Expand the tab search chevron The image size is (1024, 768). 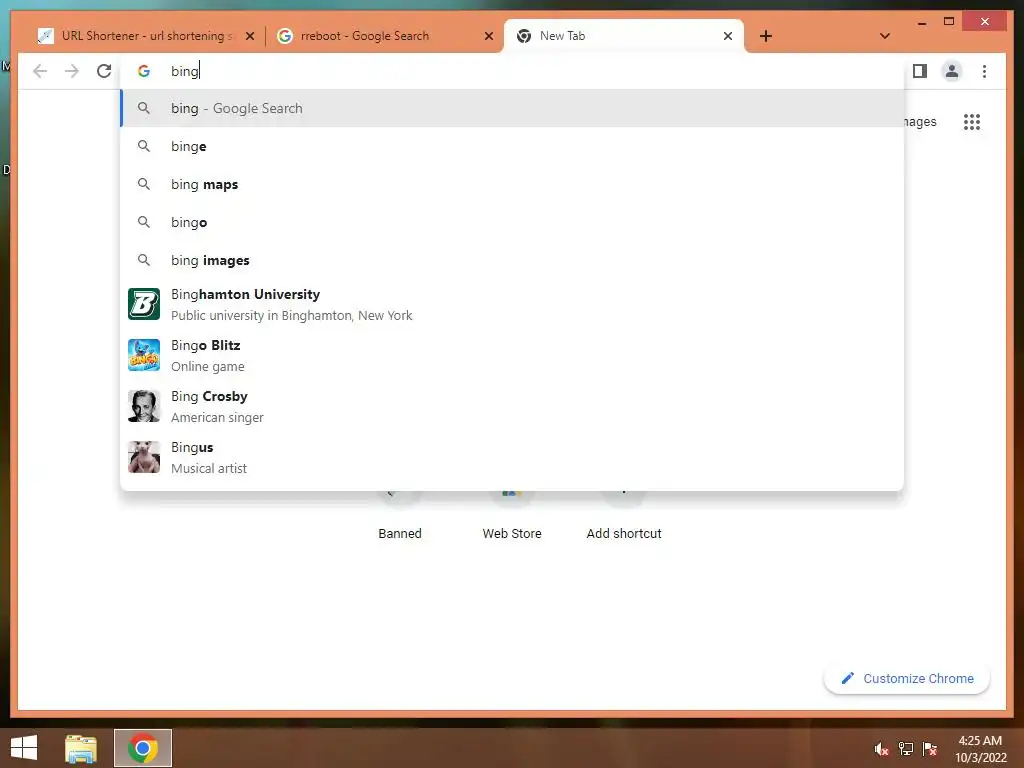[x=884, y=36]
